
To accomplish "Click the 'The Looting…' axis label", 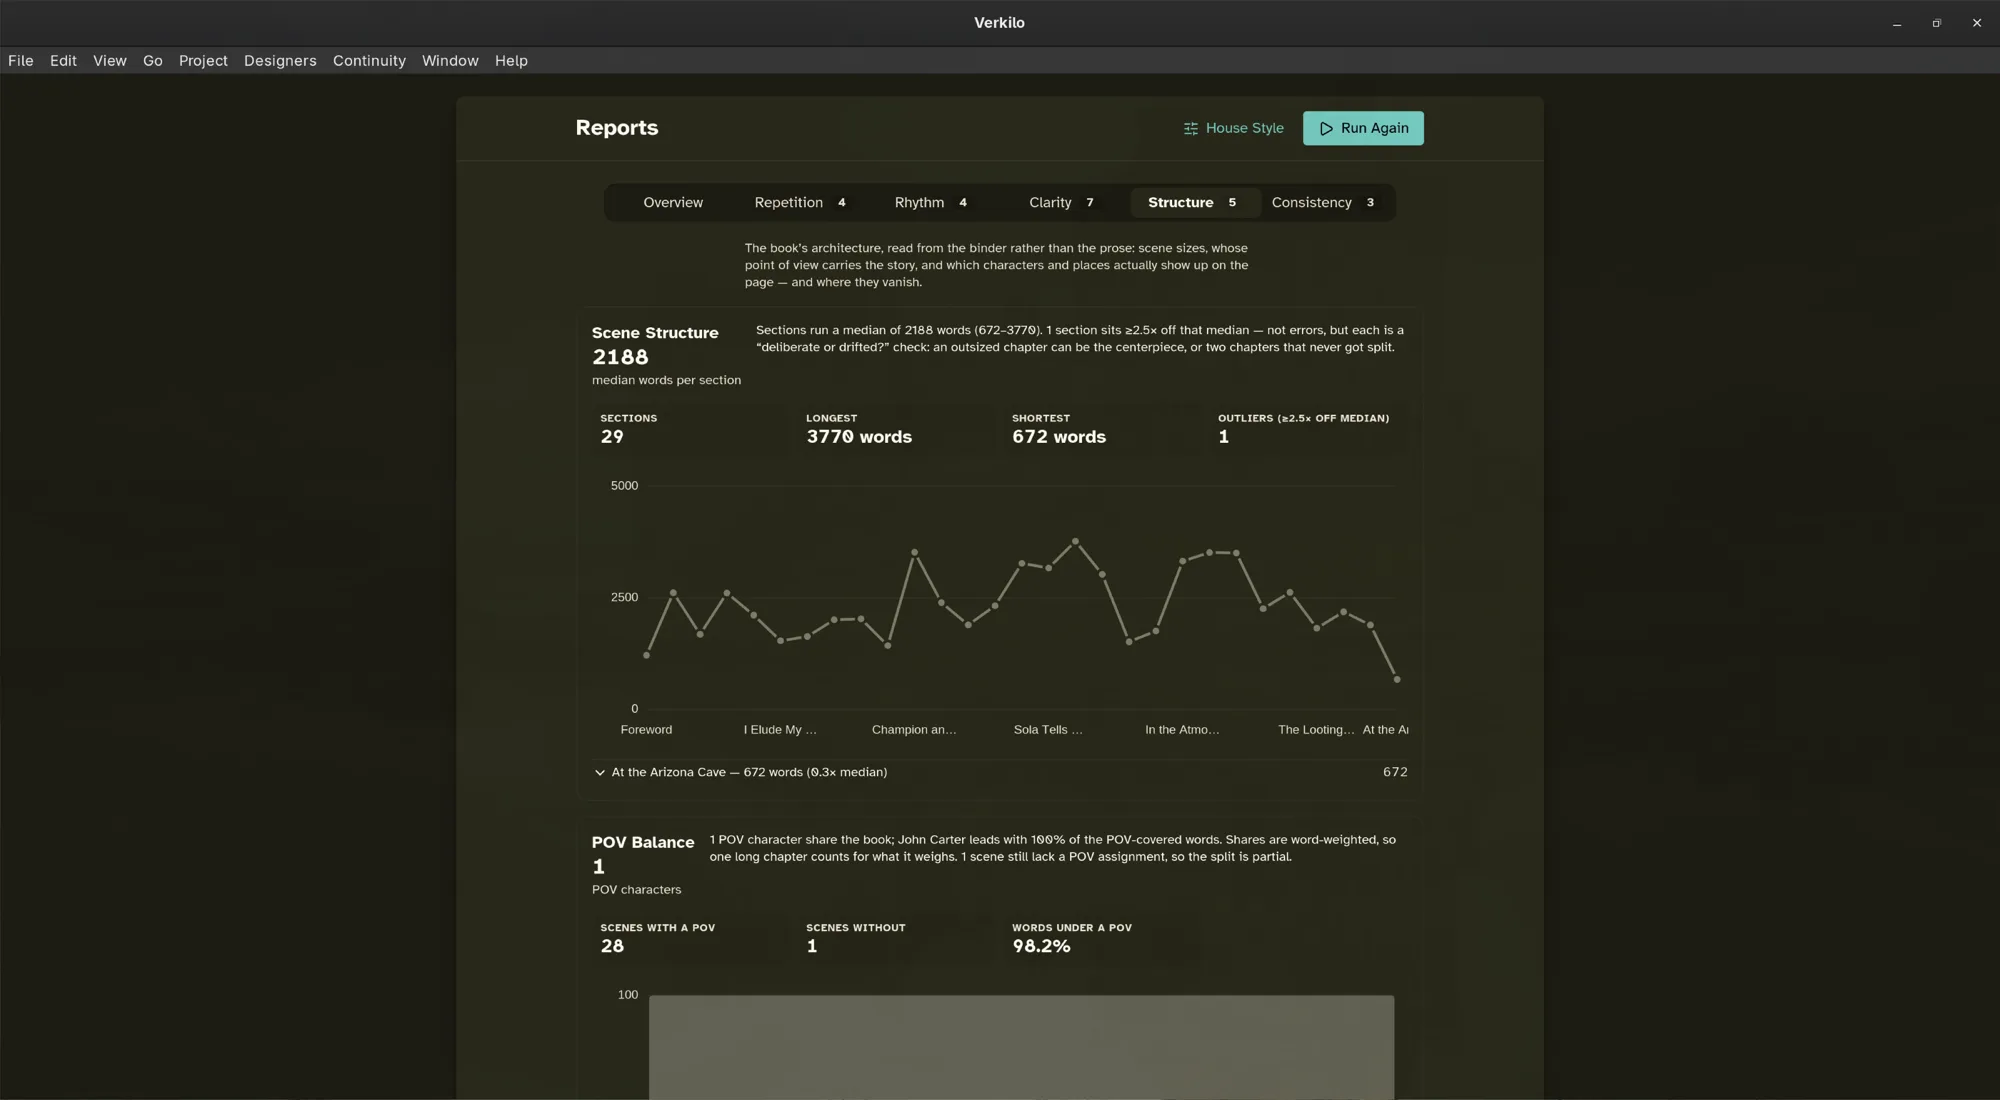I will click(x=1316, y=730).
